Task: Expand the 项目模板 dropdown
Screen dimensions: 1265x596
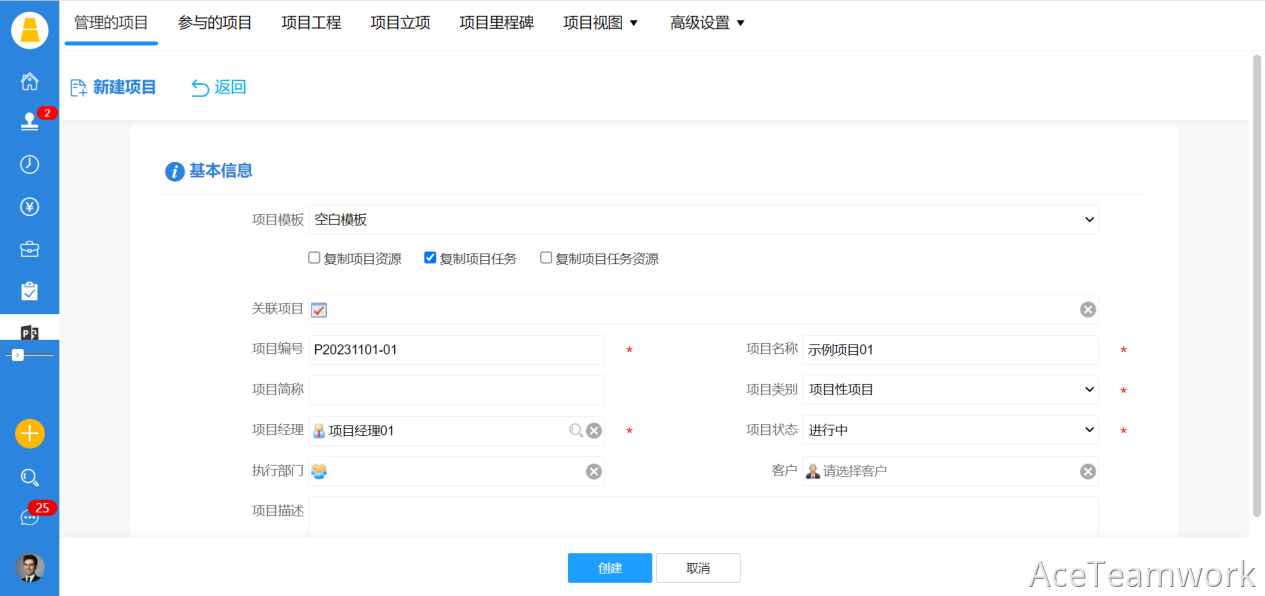Action: tap(702, 220)
